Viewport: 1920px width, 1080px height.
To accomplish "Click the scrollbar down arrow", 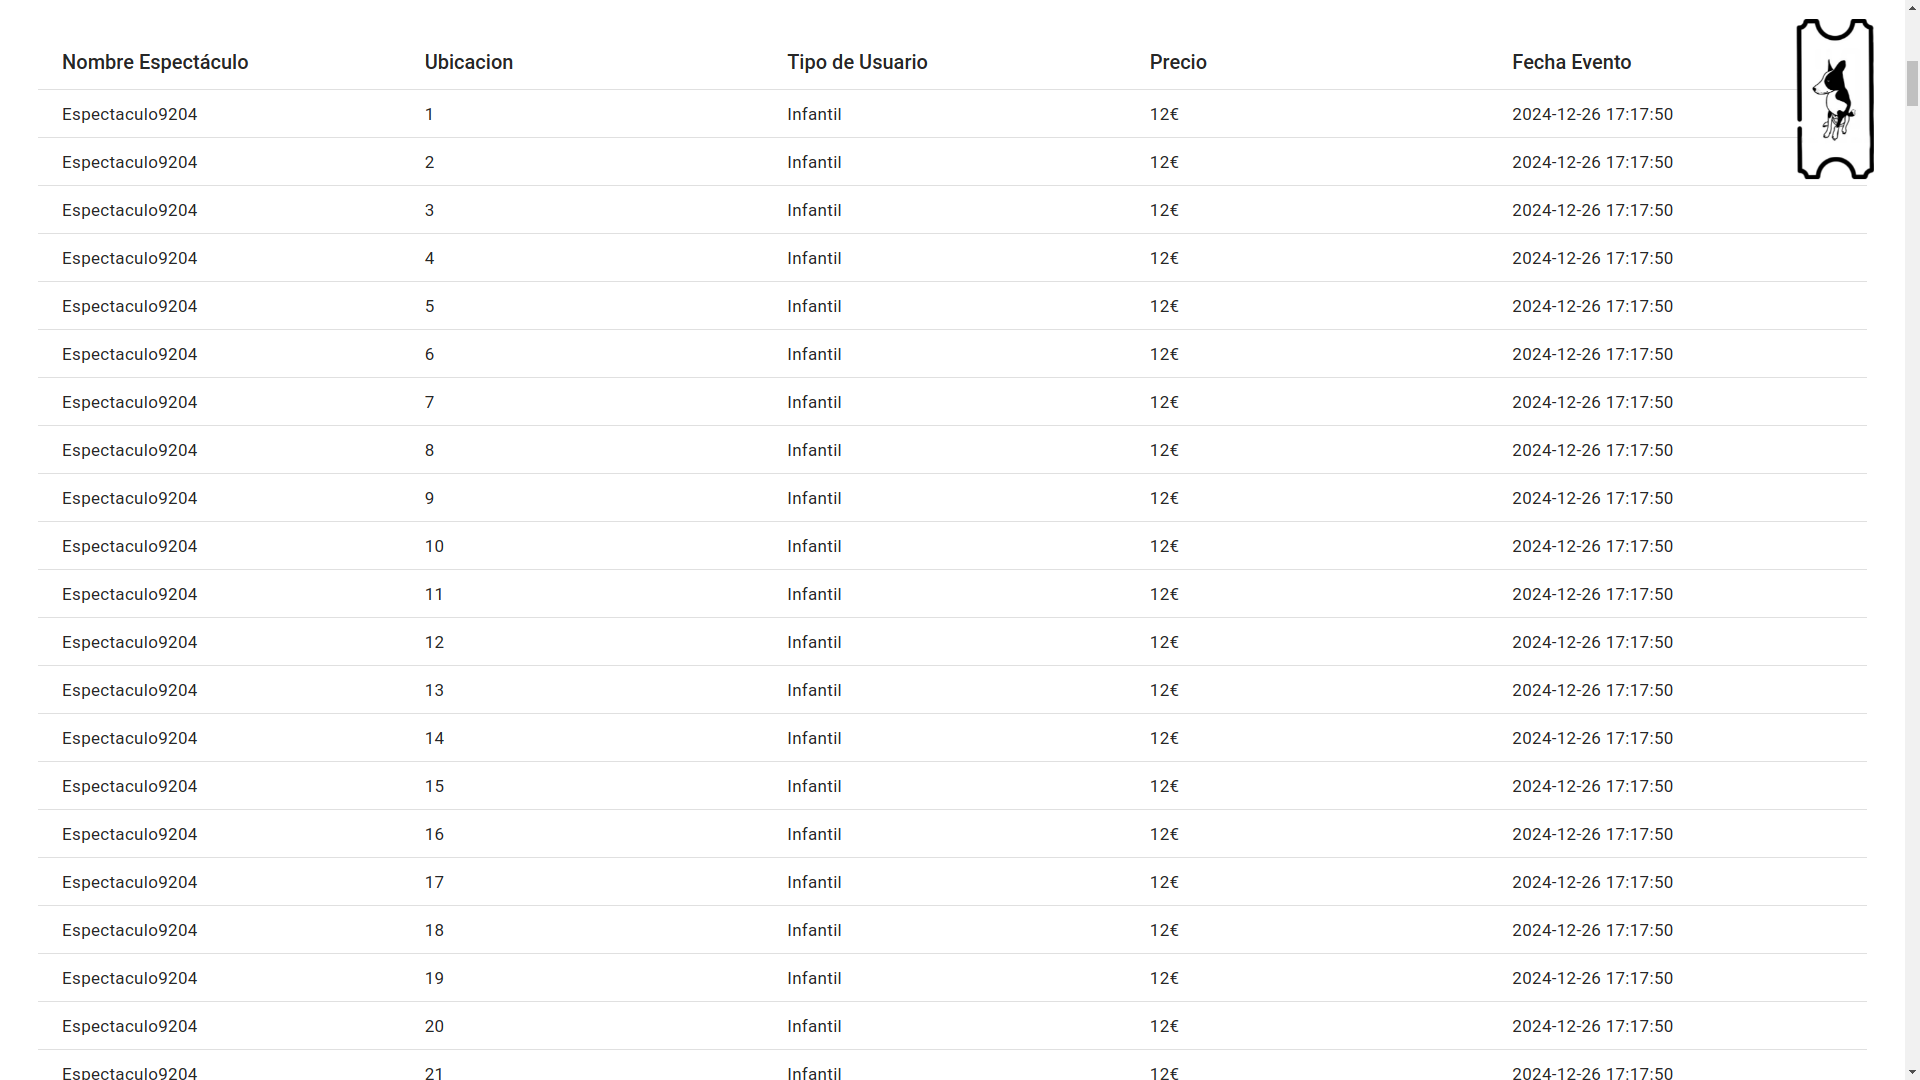I will click(x=1911, y=1072).
